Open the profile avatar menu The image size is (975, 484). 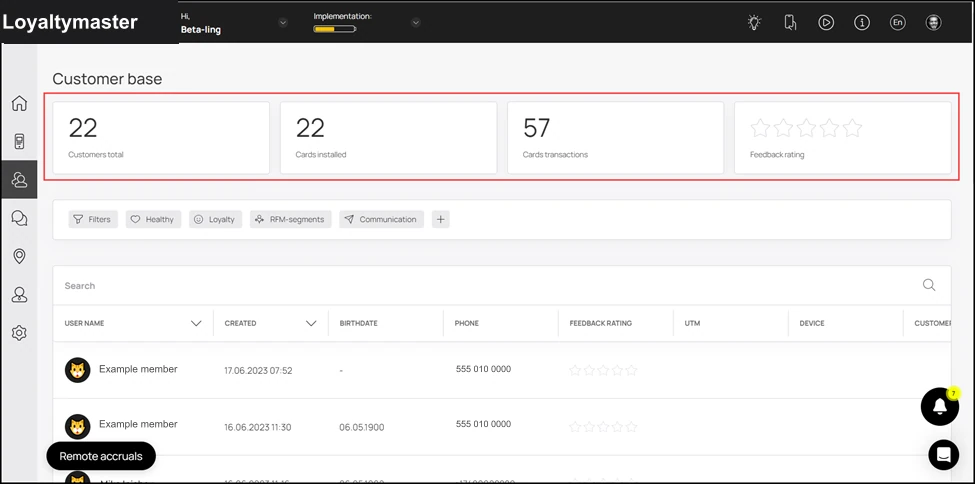(x=933, y=22)
